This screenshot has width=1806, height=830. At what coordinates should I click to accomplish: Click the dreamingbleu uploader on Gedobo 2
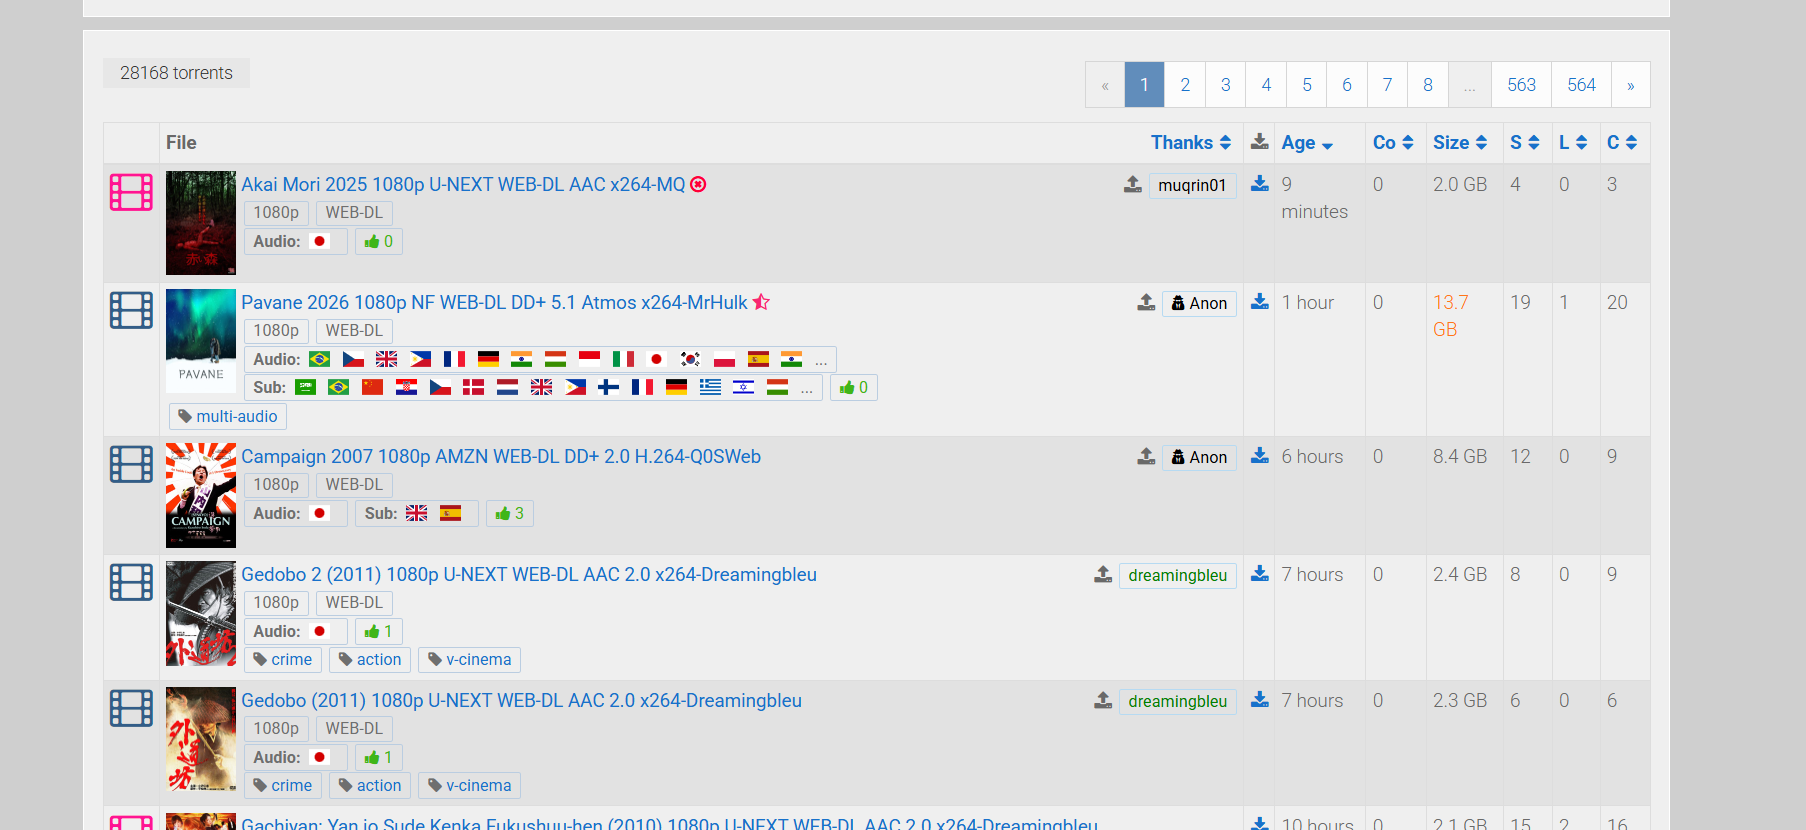(x=1178, y=575)
